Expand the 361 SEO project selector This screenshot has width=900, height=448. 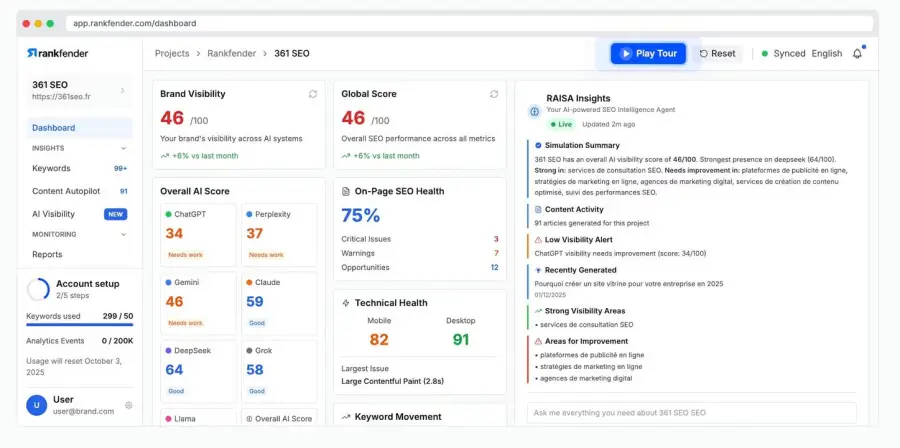(x=79, y=91)
